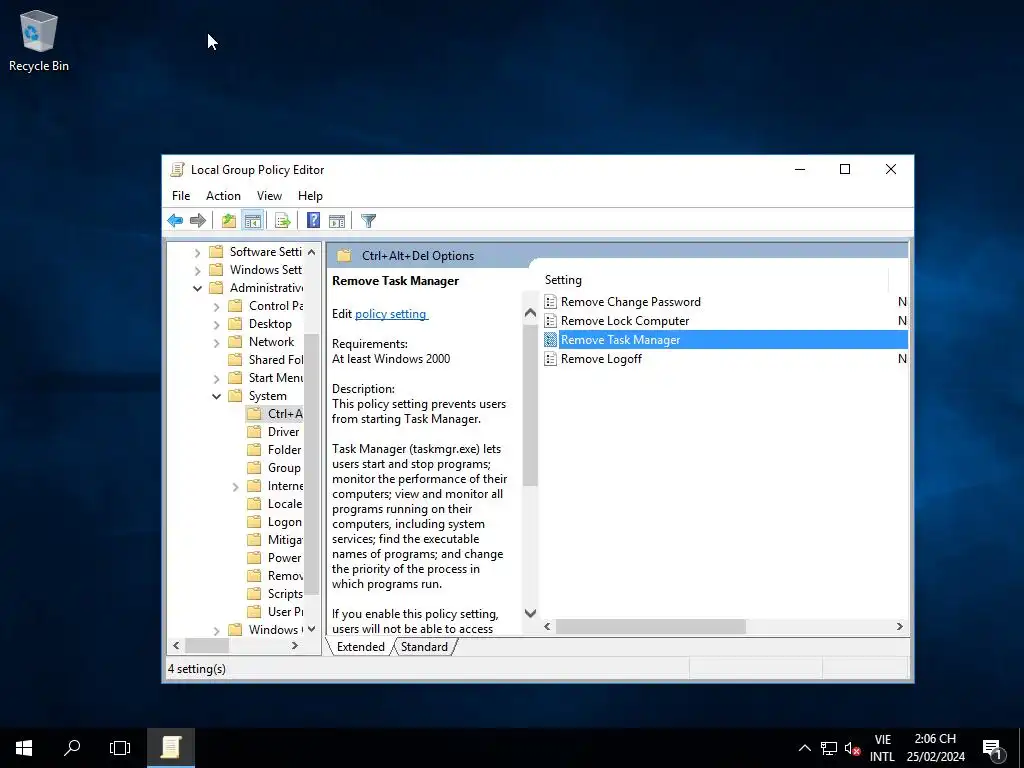Toggle Show/Hide Console Tree toolbar icon
Image resolution: width=1024 pixels, height=768 pixels.
253,221
